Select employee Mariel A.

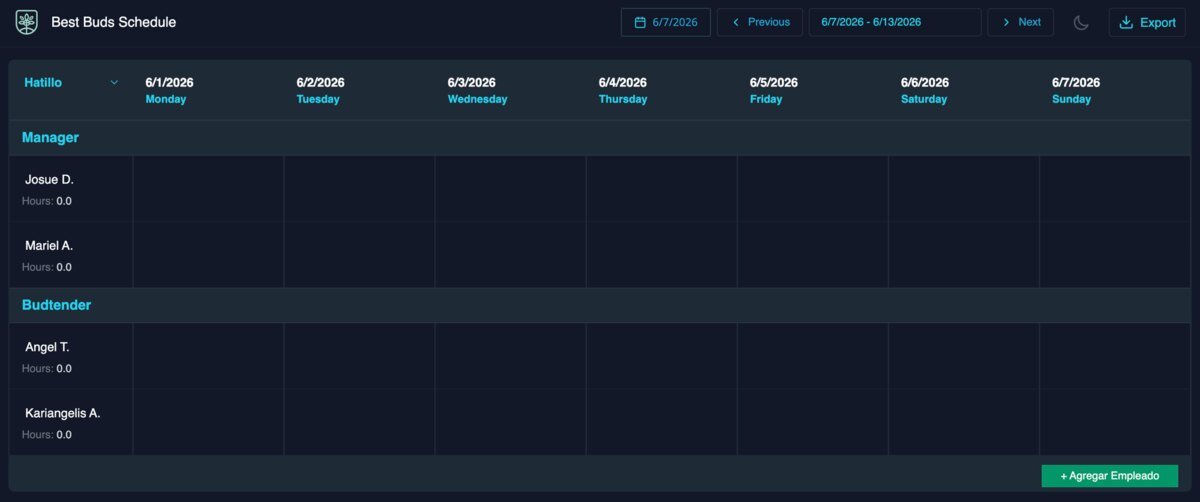click(x=49, y=246)
